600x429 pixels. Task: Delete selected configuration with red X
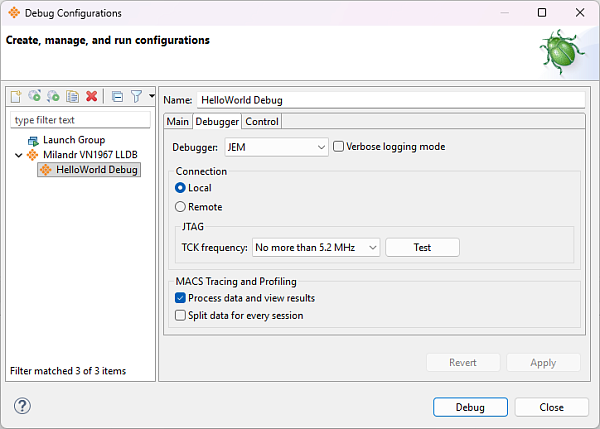tap(91, 96)
